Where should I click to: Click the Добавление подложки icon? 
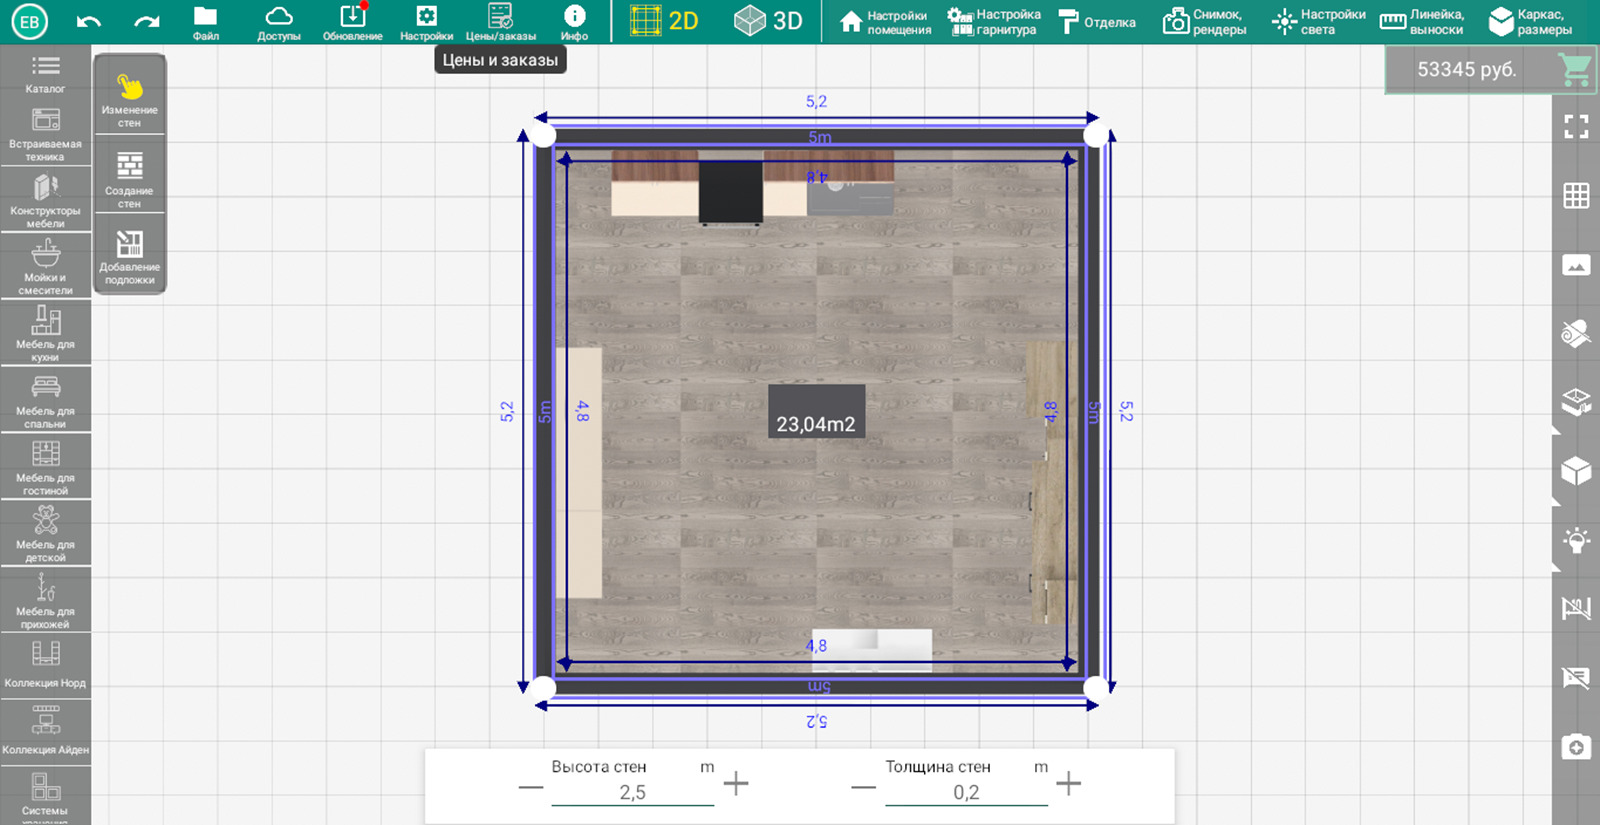pos(129,256)
